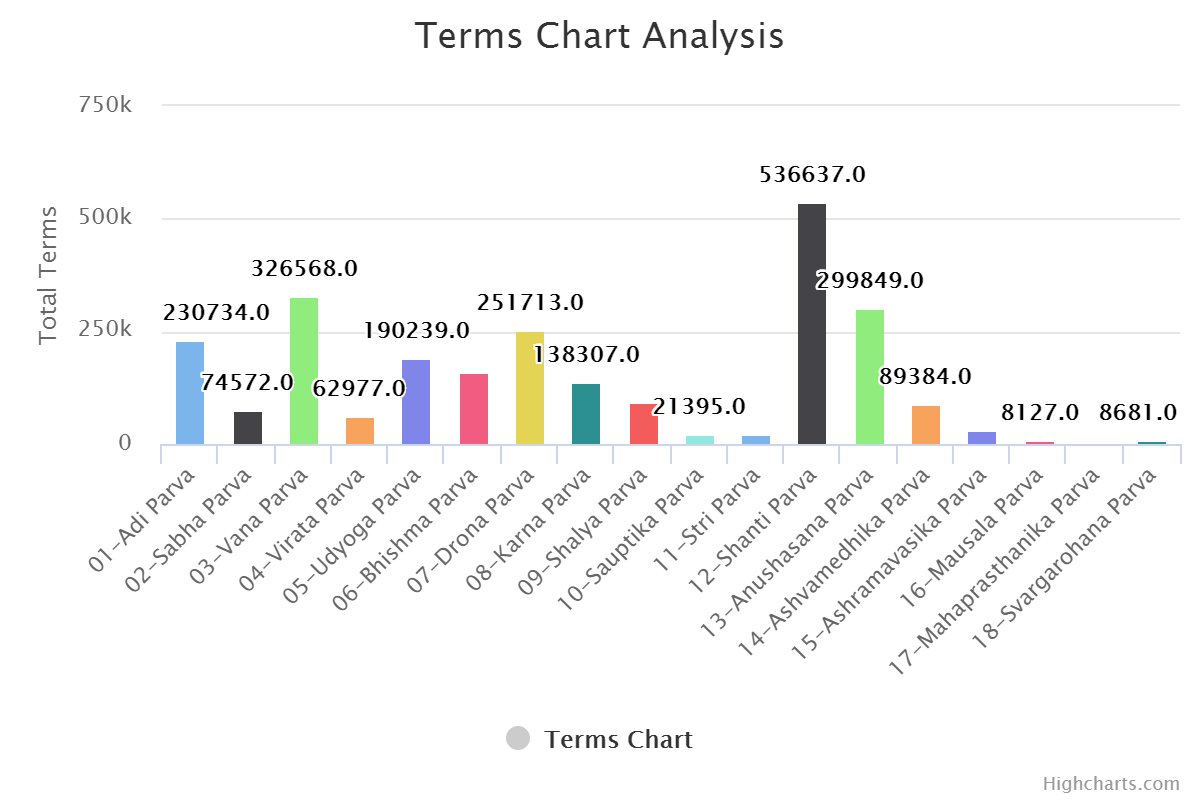Select the 07-Drona Parva yellow bar

tap(530, 388)
